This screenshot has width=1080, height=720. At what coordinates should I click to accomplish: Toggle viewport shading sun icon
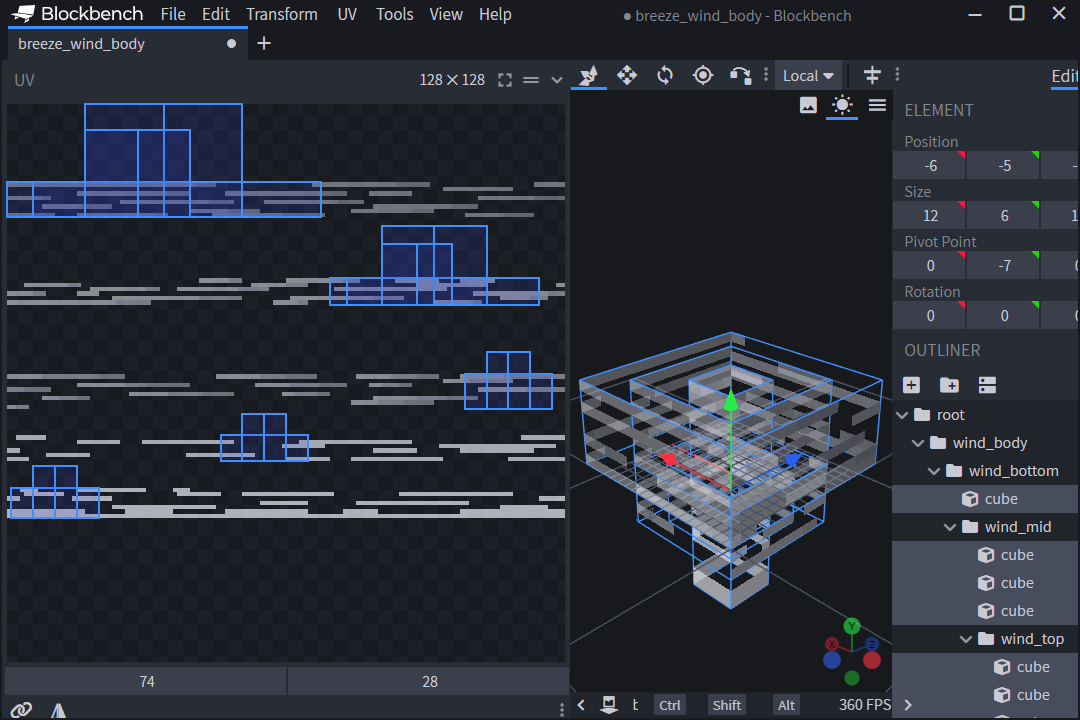842,105
